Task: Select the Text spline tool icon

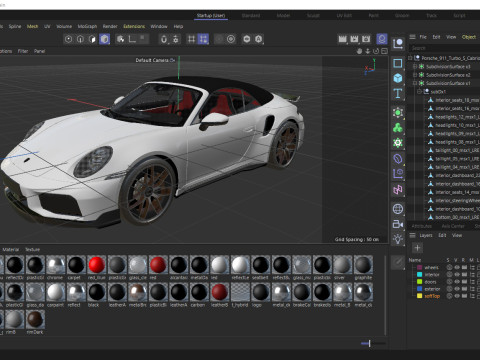Action: click(x=398, y=94)
